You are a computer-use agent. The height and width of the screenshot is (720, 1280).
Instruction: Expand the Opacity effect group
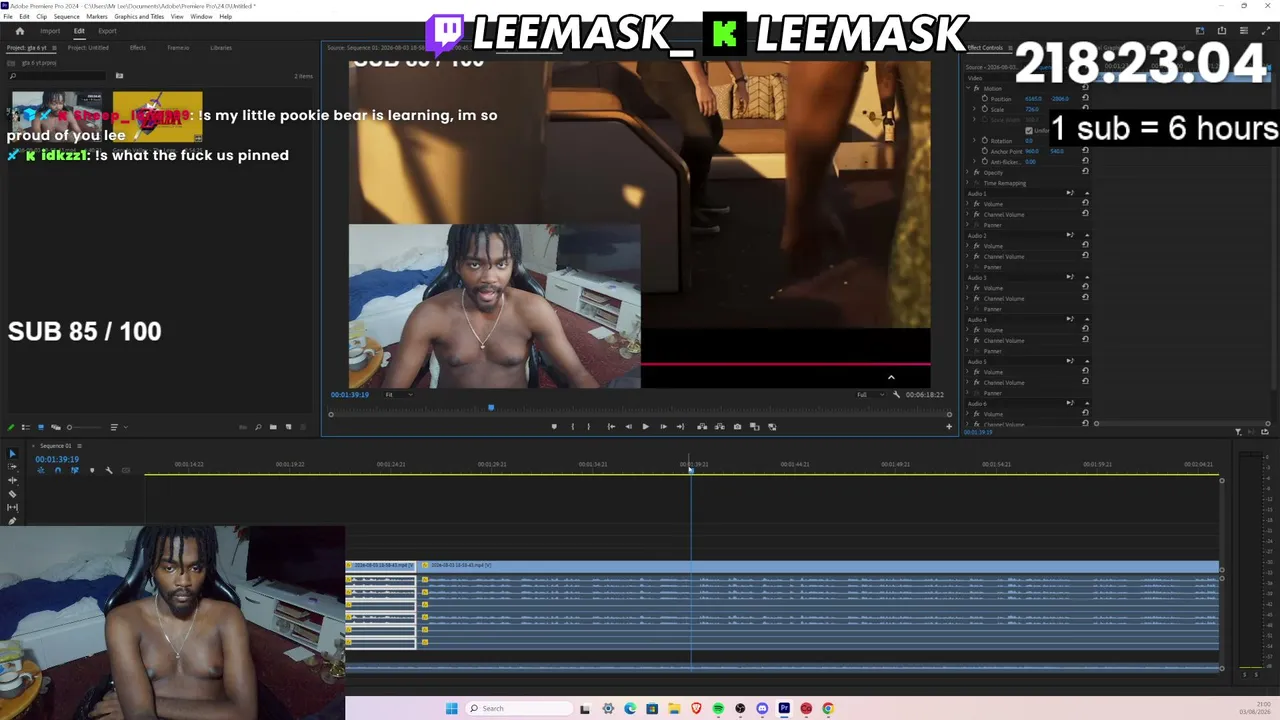(x=968, y=172)
